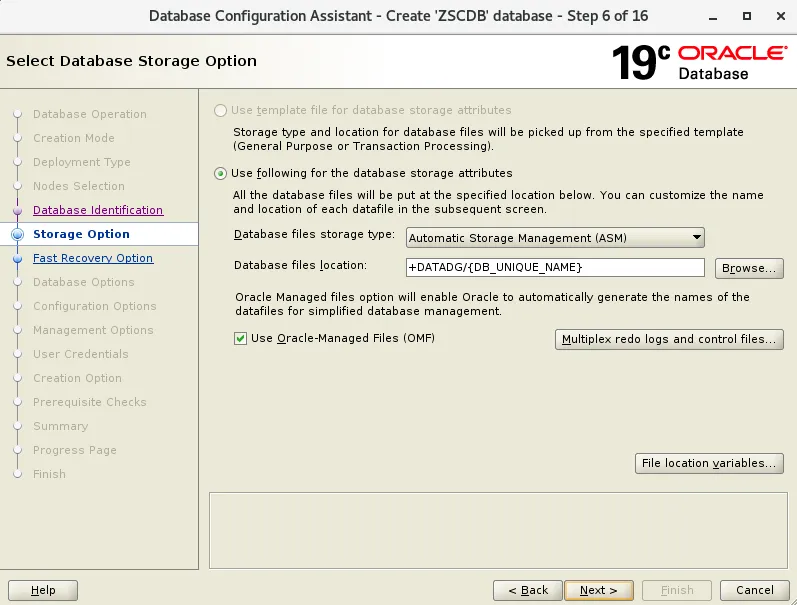
Task: Click the Configuration Options step label
Action: tap(95, 306)
